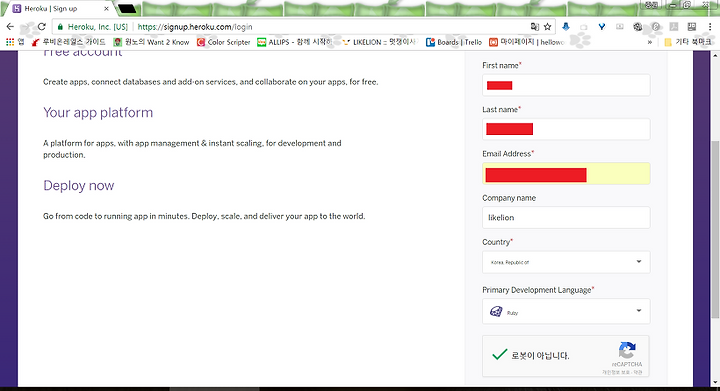Click the Color Scripter bookmark icon
The width and height of the screenshot is (720, 391).
coord(201,42)
